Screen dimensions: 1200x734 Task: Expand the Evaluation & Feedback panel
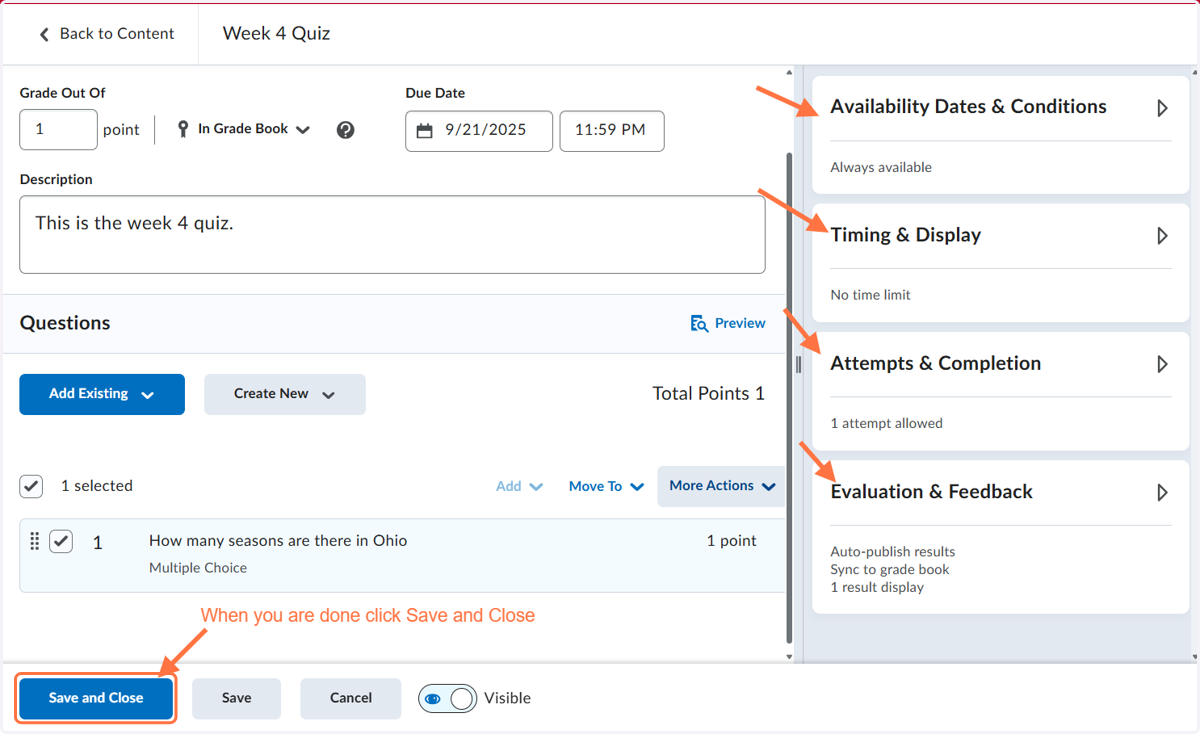pyautogui.click(x=1162, y=492)
